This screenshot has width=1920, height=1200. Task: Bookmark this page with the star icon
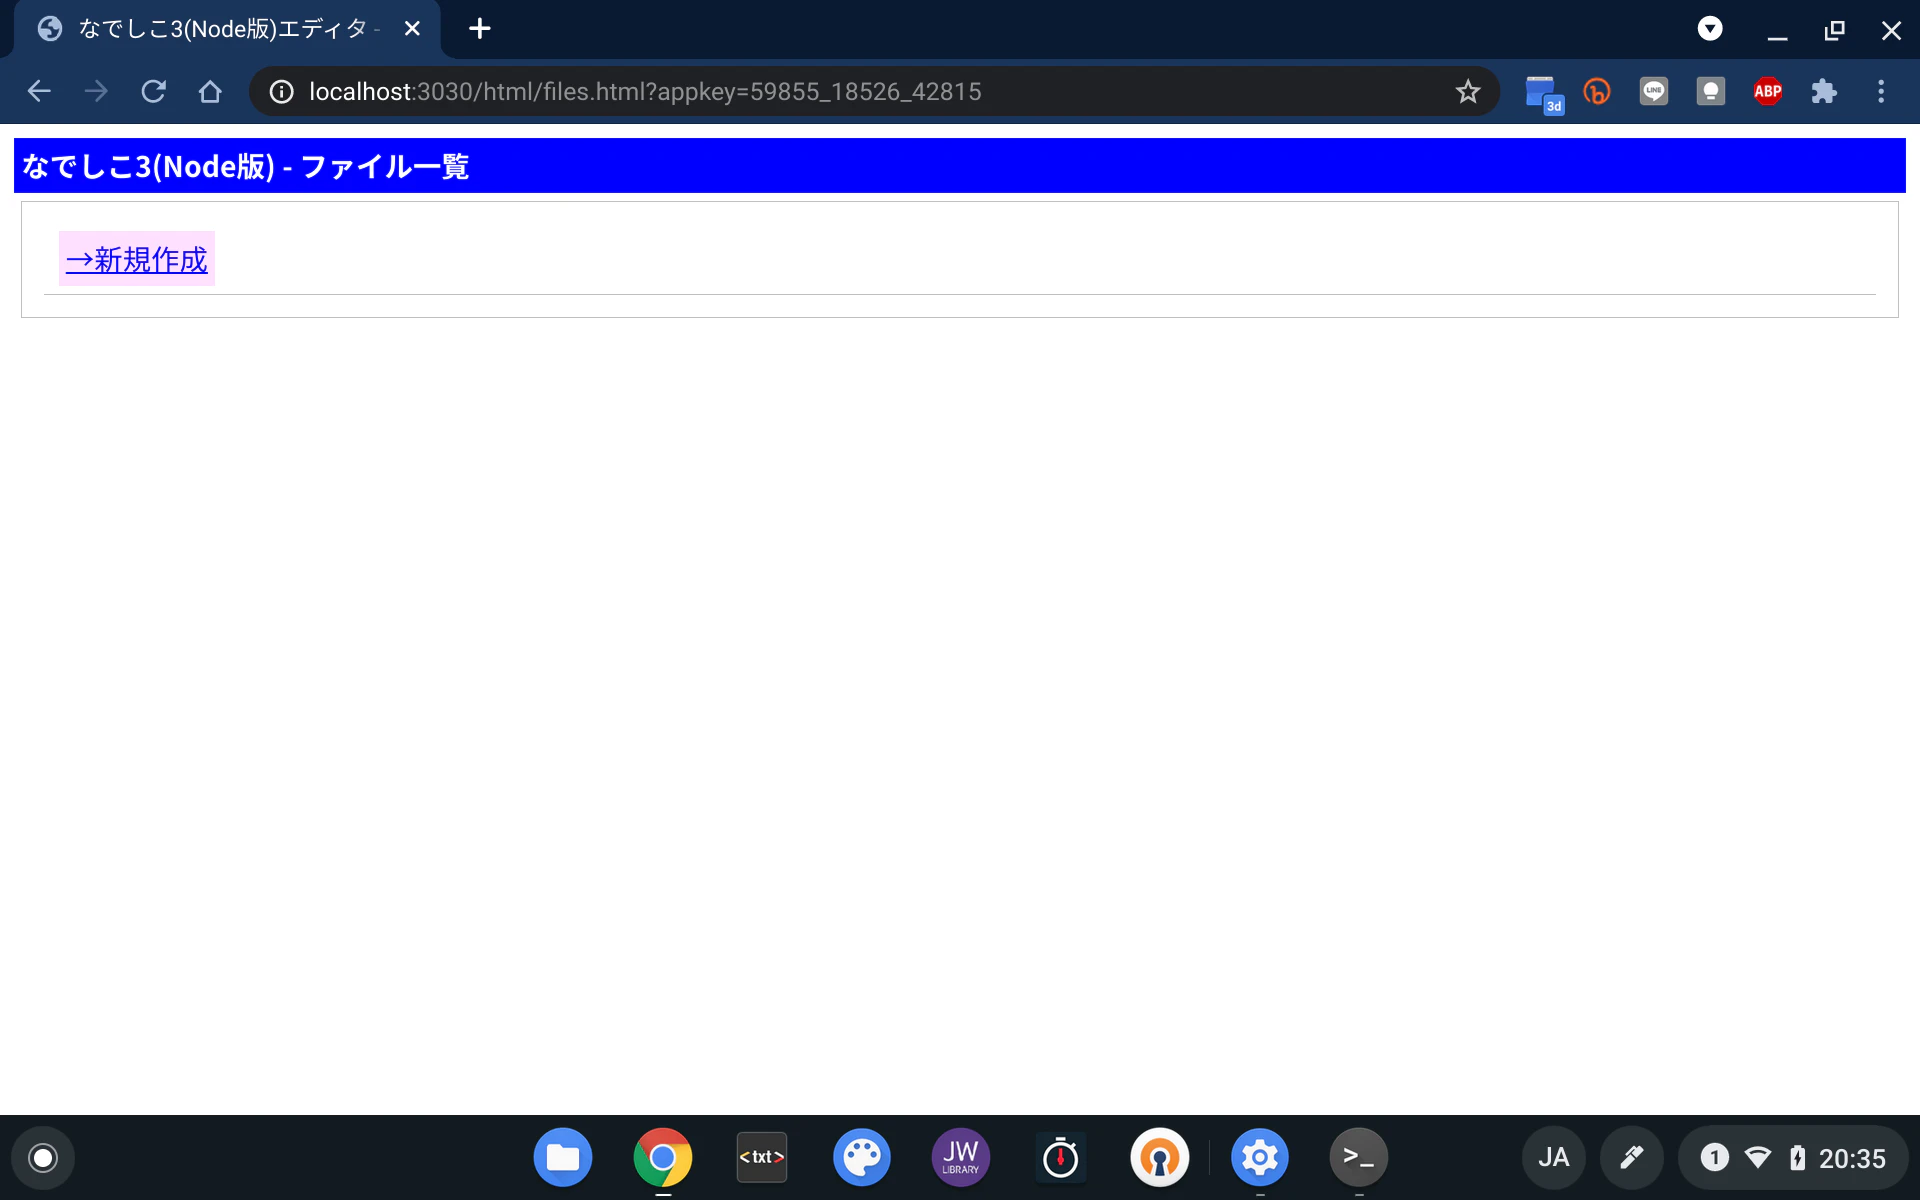(1467, 92)
